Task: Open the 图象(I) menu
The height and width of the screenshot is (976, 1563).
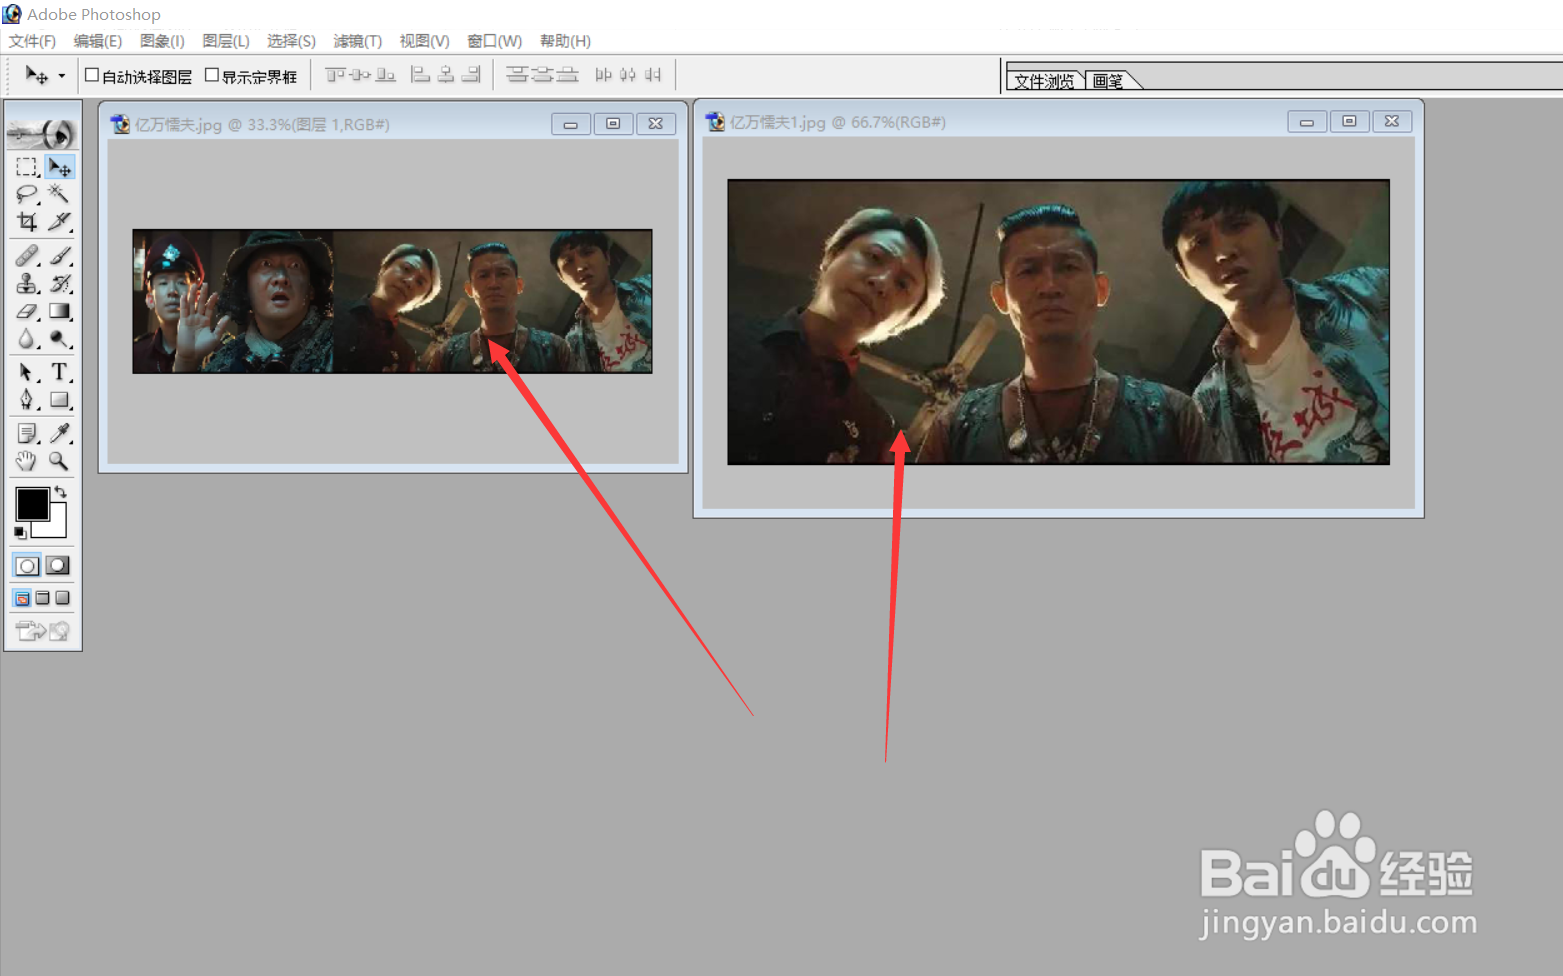Action: click(x=162, y=41)
